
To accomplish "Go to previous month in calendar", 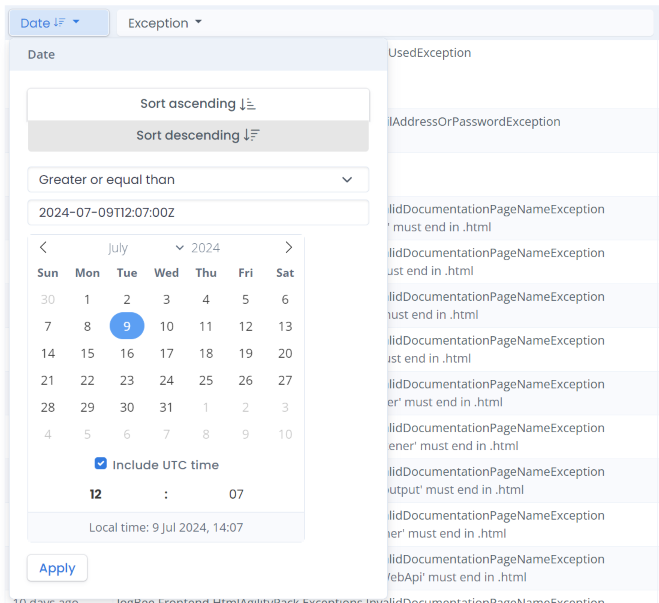I will (x=43, y=248).
